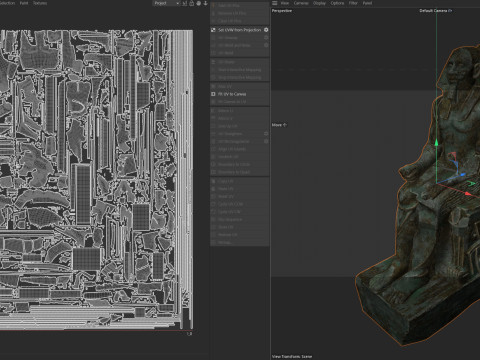Open the viewport View menu
Image resolution: width=480 pixels, height=360 pixels.
pyautogui.click(x=285, y=3)
